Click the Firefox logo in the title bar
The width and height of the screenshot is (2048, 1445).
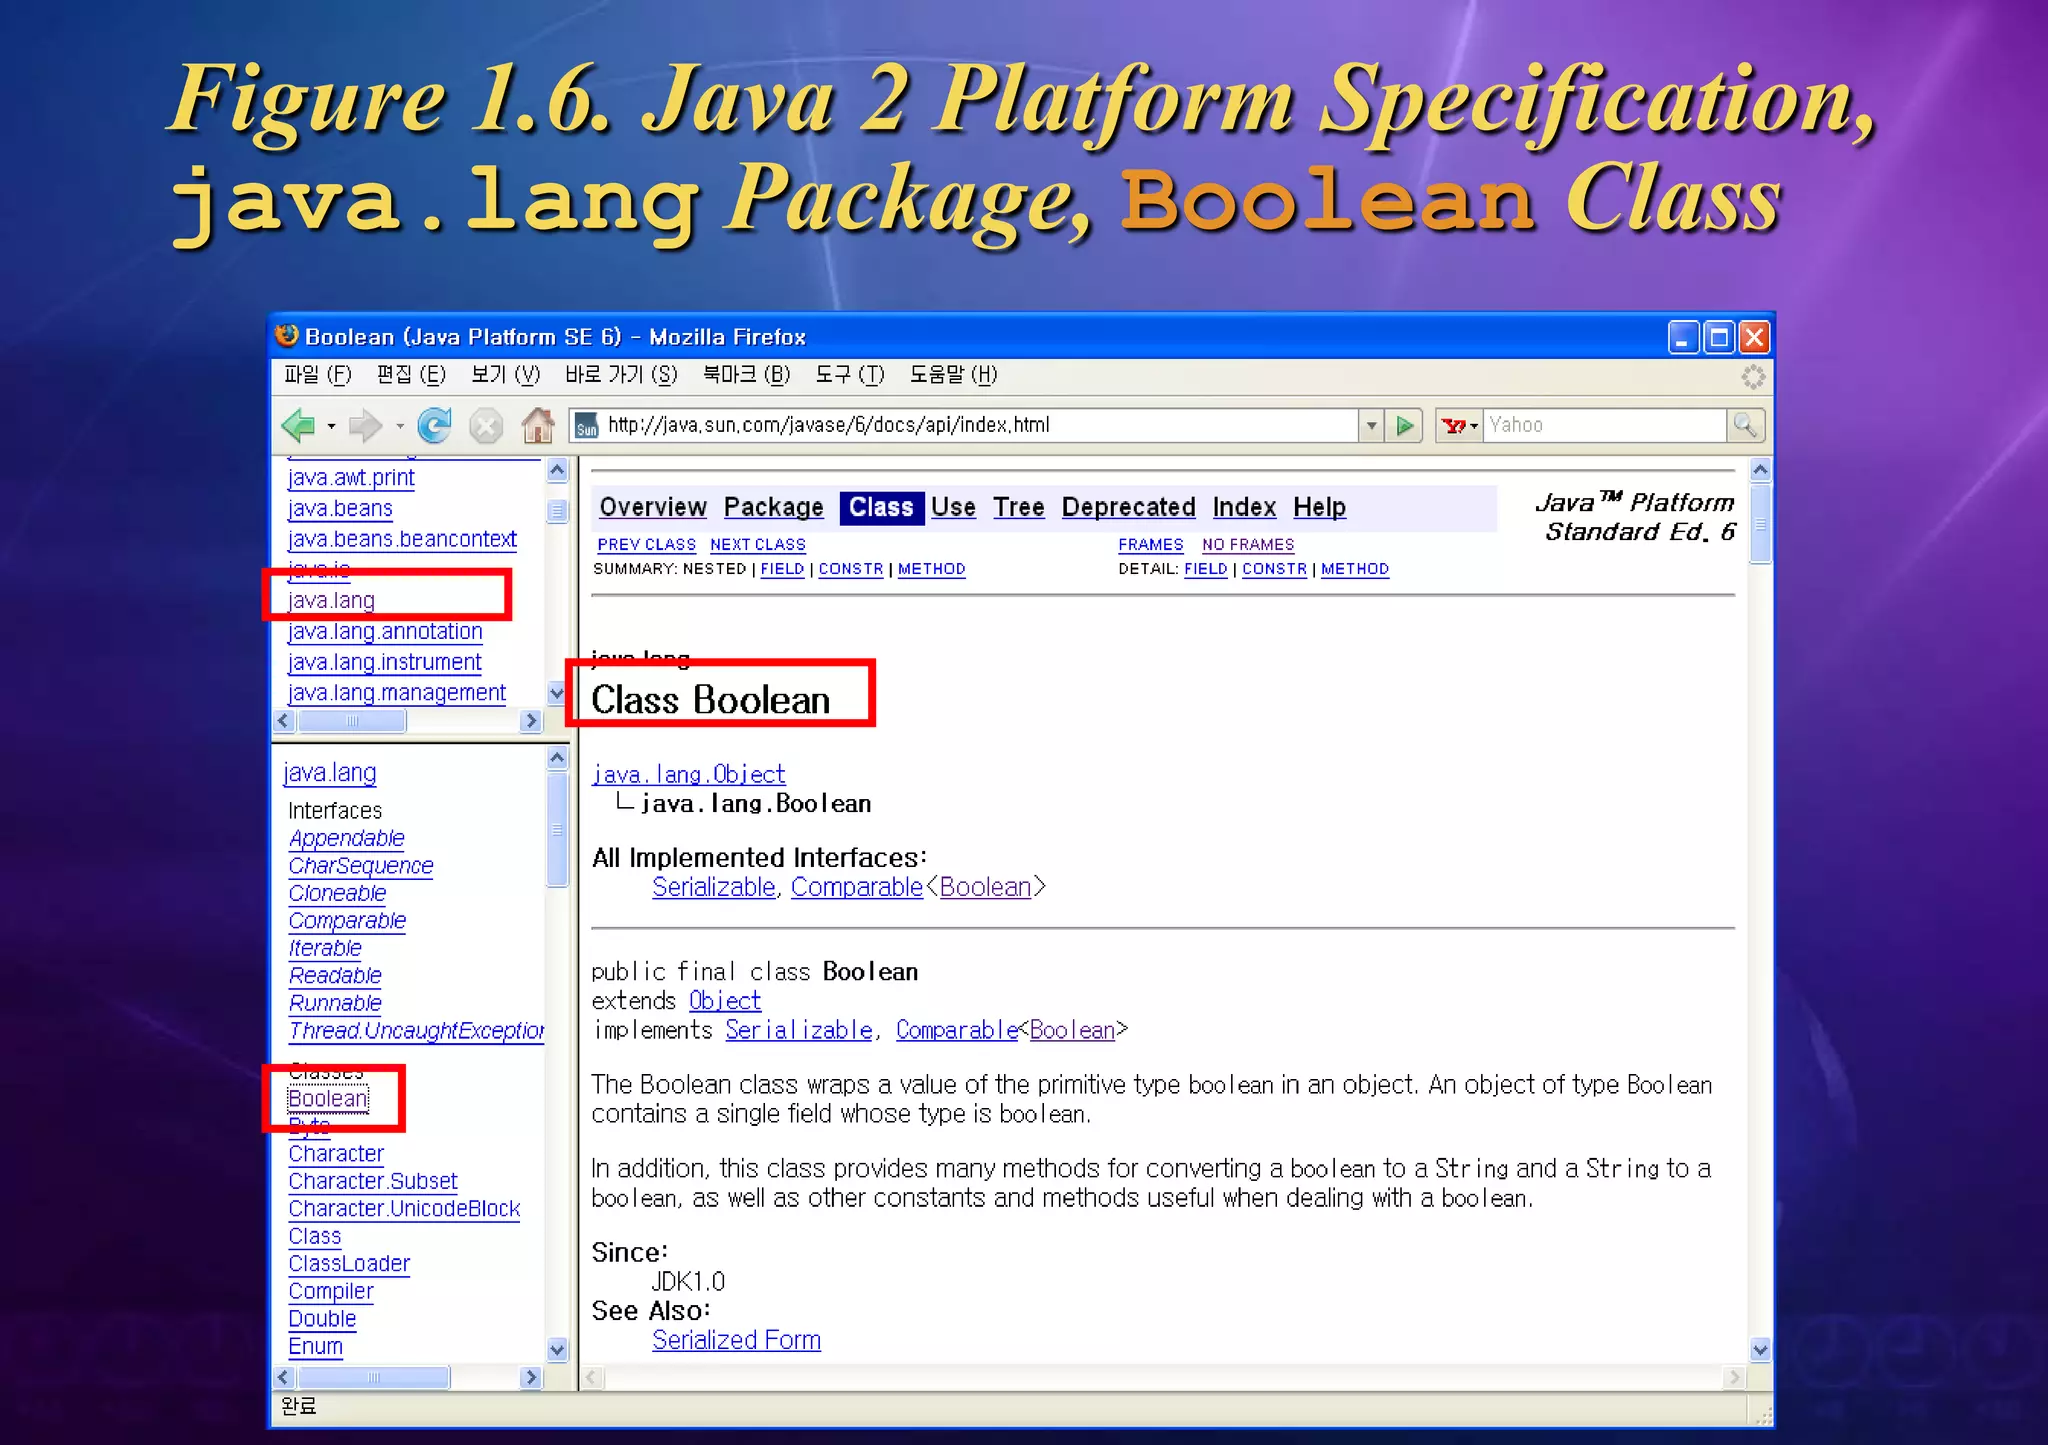tap(287, 335)
